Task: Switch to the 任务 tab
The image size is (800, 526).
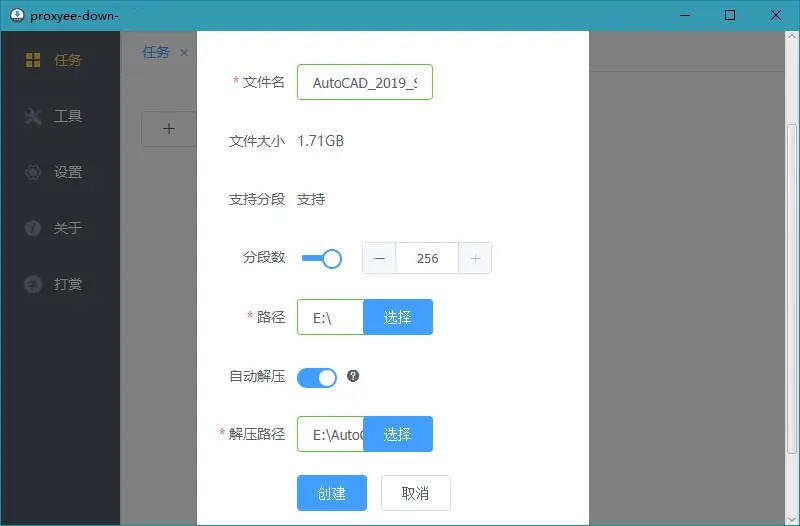Action: click(x=156, y=52)
